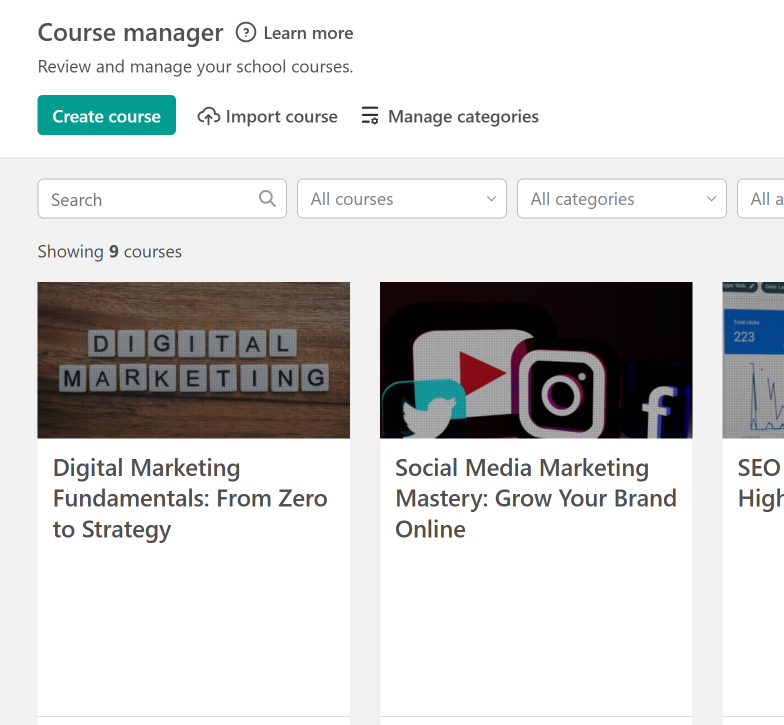Open the social media icons course thumbnail
The width and height of the screenshot is (784, 725).
click(x=536, y=360)
